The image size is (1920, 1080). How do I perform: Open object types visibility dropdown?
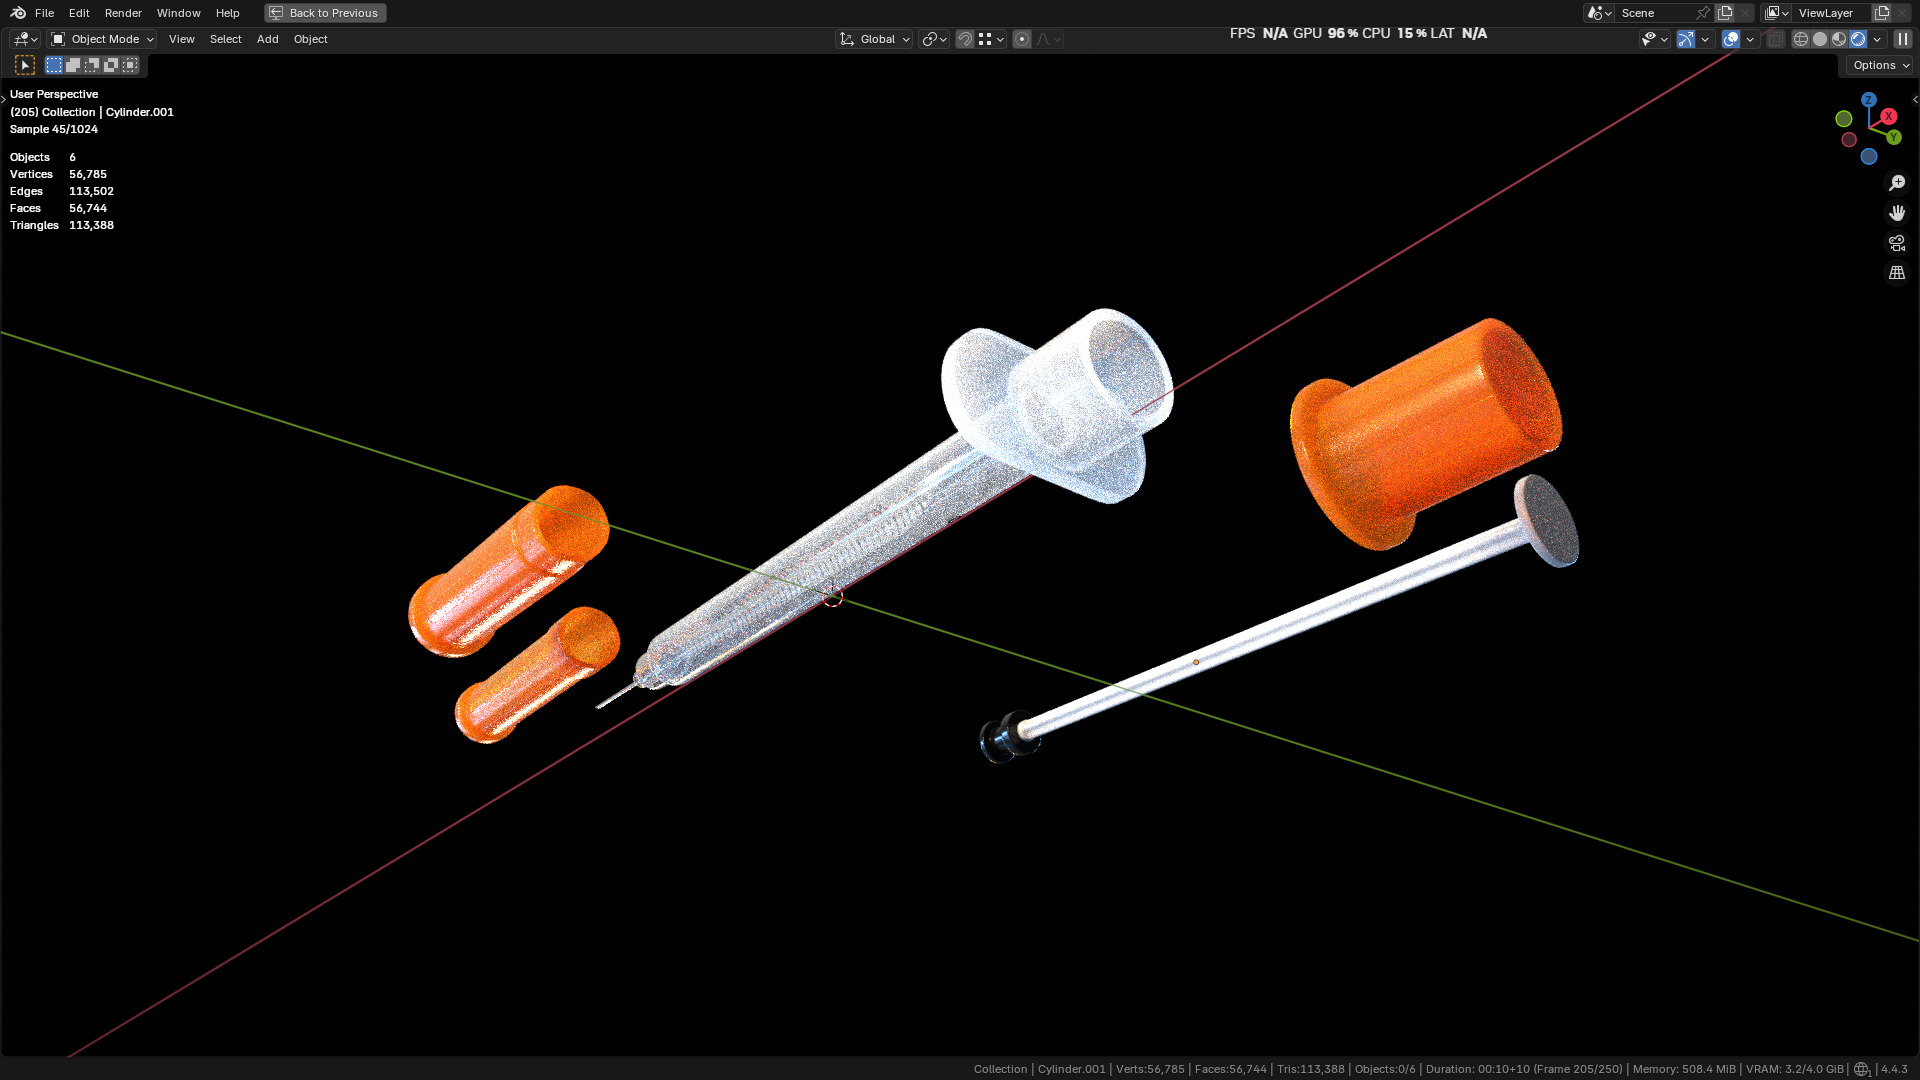point(1654,39)
